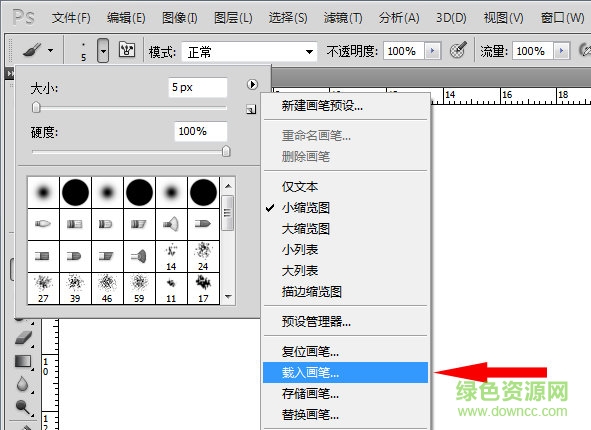Select the spatter brush labeled 39

pyautogui.click(x=75, y=289)
